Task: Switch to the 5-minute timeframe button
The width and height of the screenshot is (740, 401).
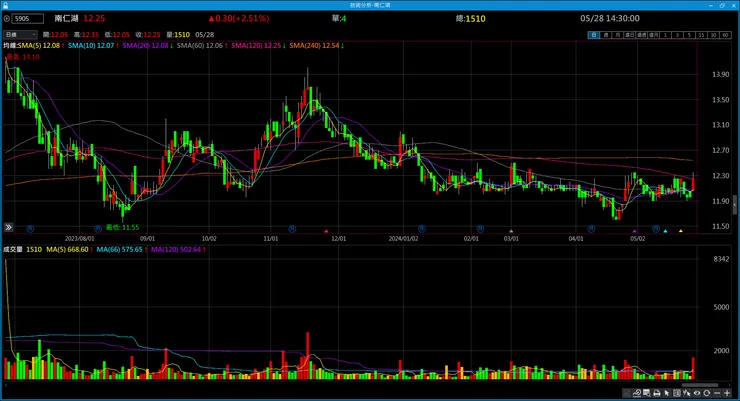Action: pos(689,35)
